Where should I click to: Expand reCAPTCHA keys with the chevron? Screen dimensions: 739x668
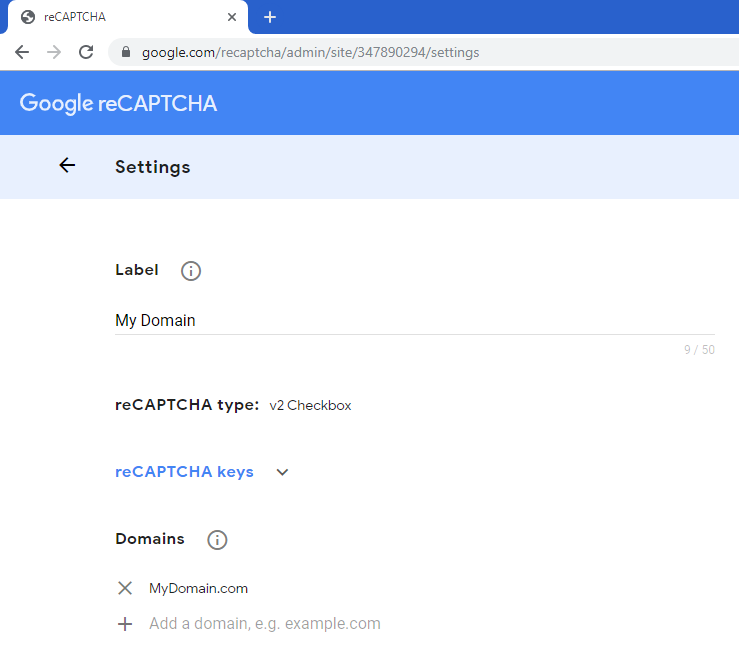pos(282,472)
